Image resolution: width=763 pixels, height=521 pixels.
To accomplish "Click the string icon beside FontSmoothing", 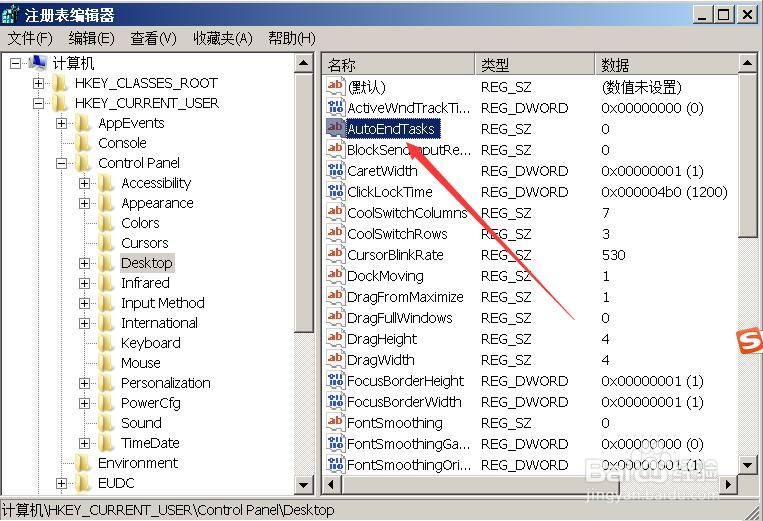I will click(x=335, y=422).
